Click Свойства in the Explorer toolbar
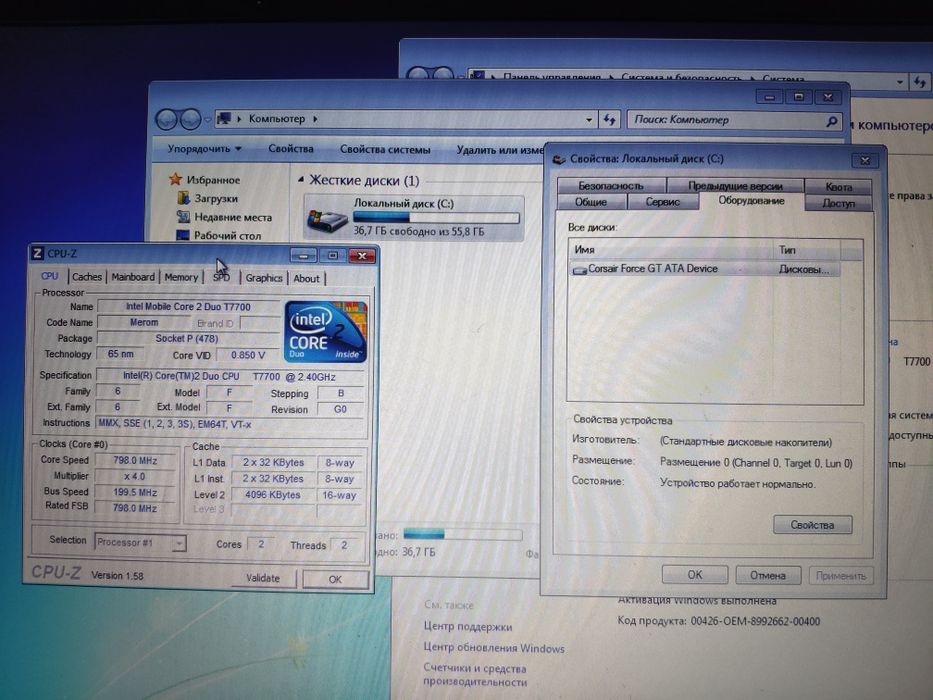 pyautogui.click(x=290, y=149)
